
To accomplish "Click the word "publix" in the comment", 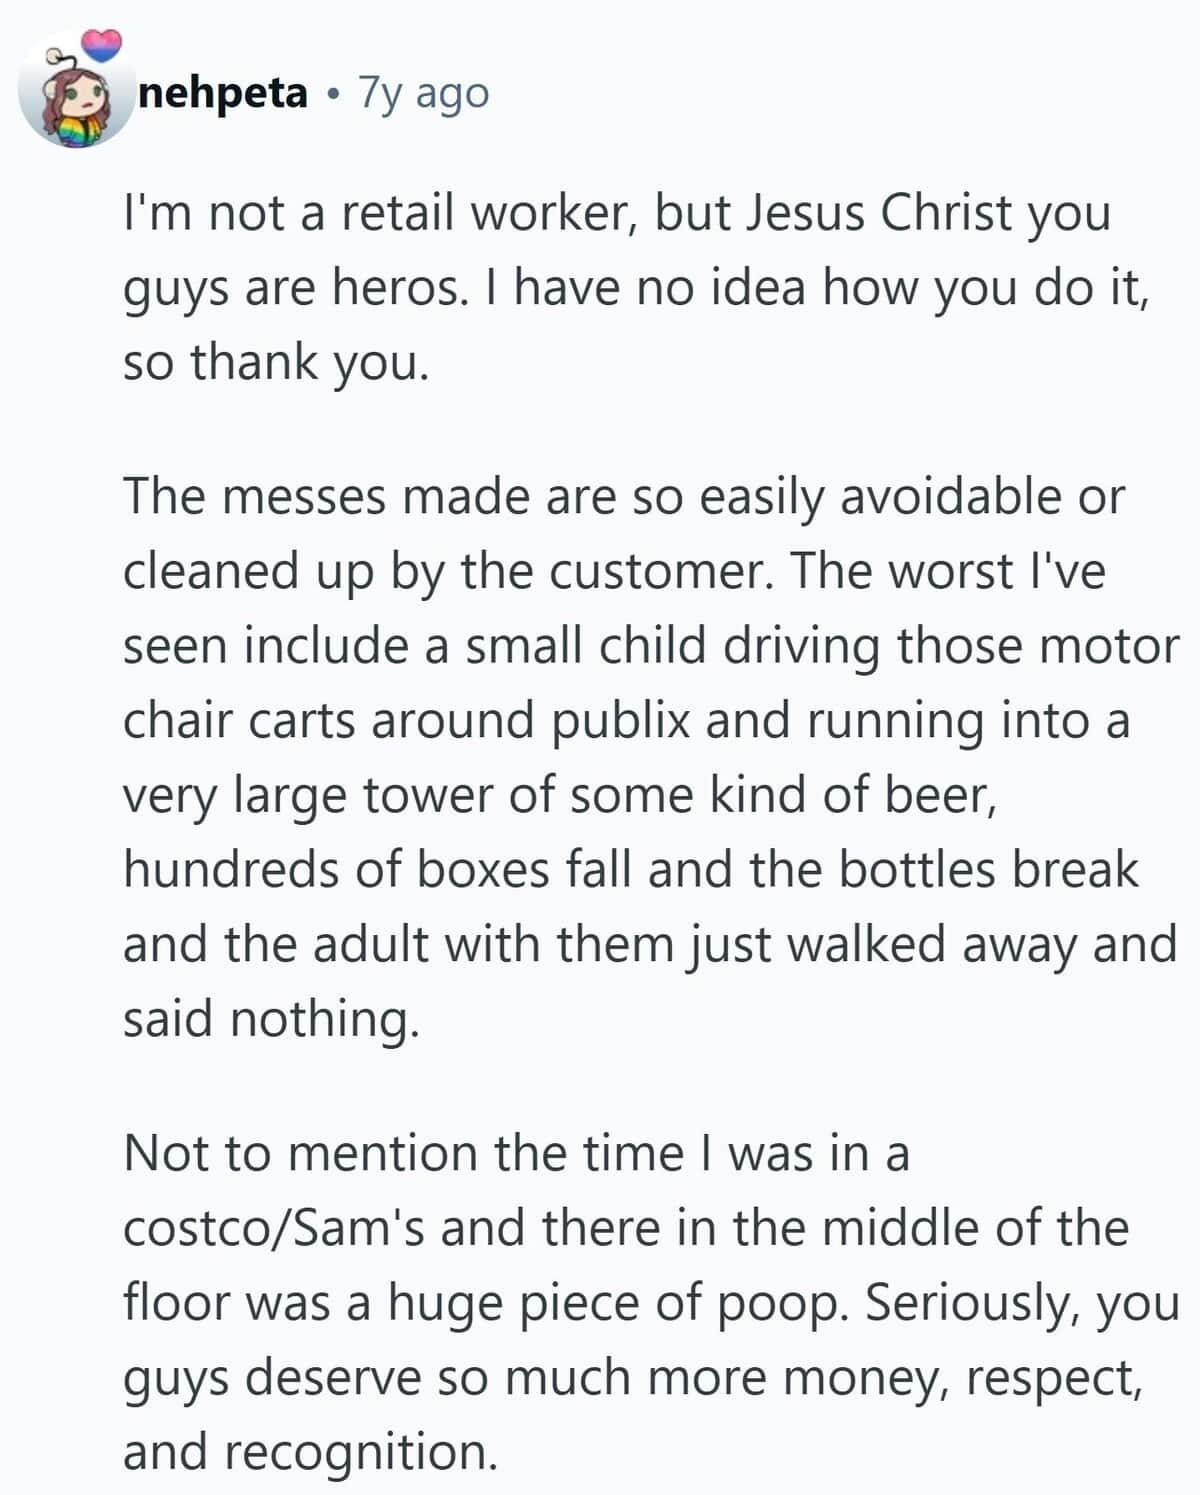I will point(621,720).
